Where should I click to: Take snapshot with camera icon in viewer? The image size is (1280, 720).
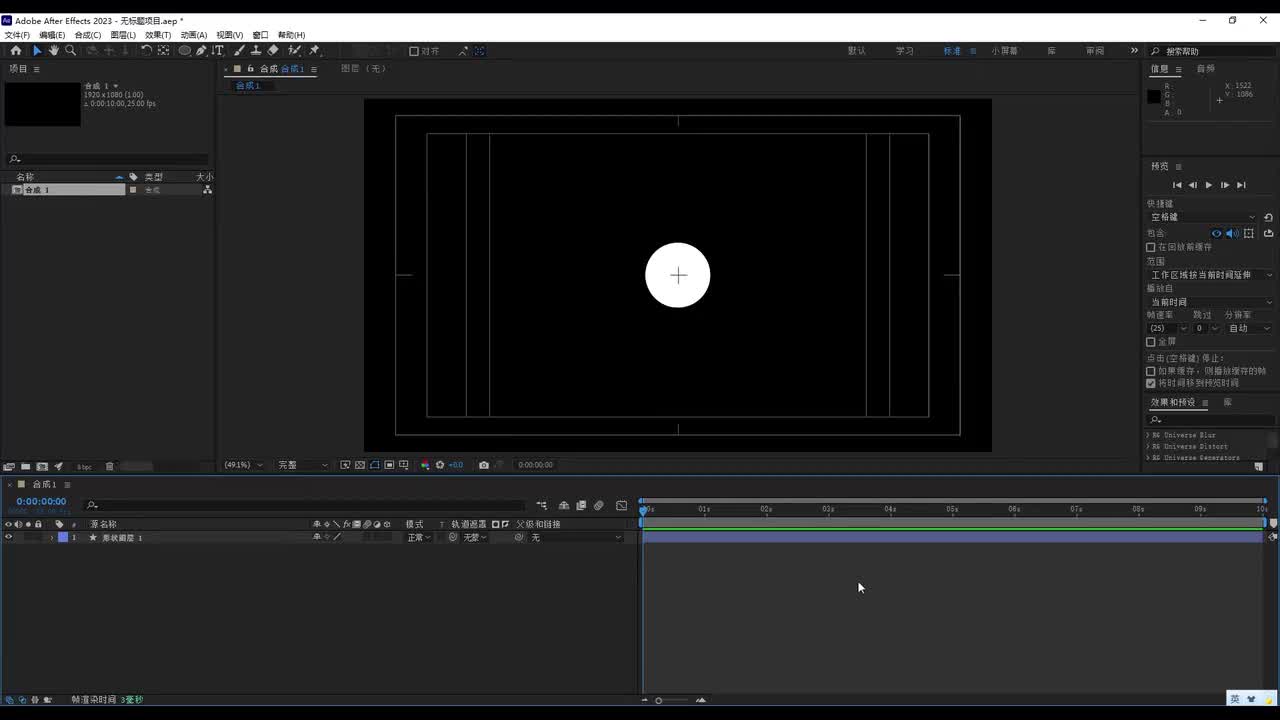[x=484, y=465]
